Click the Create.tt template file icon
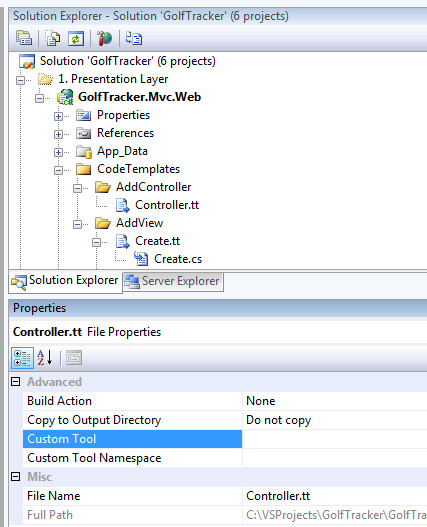 [122, 241]
